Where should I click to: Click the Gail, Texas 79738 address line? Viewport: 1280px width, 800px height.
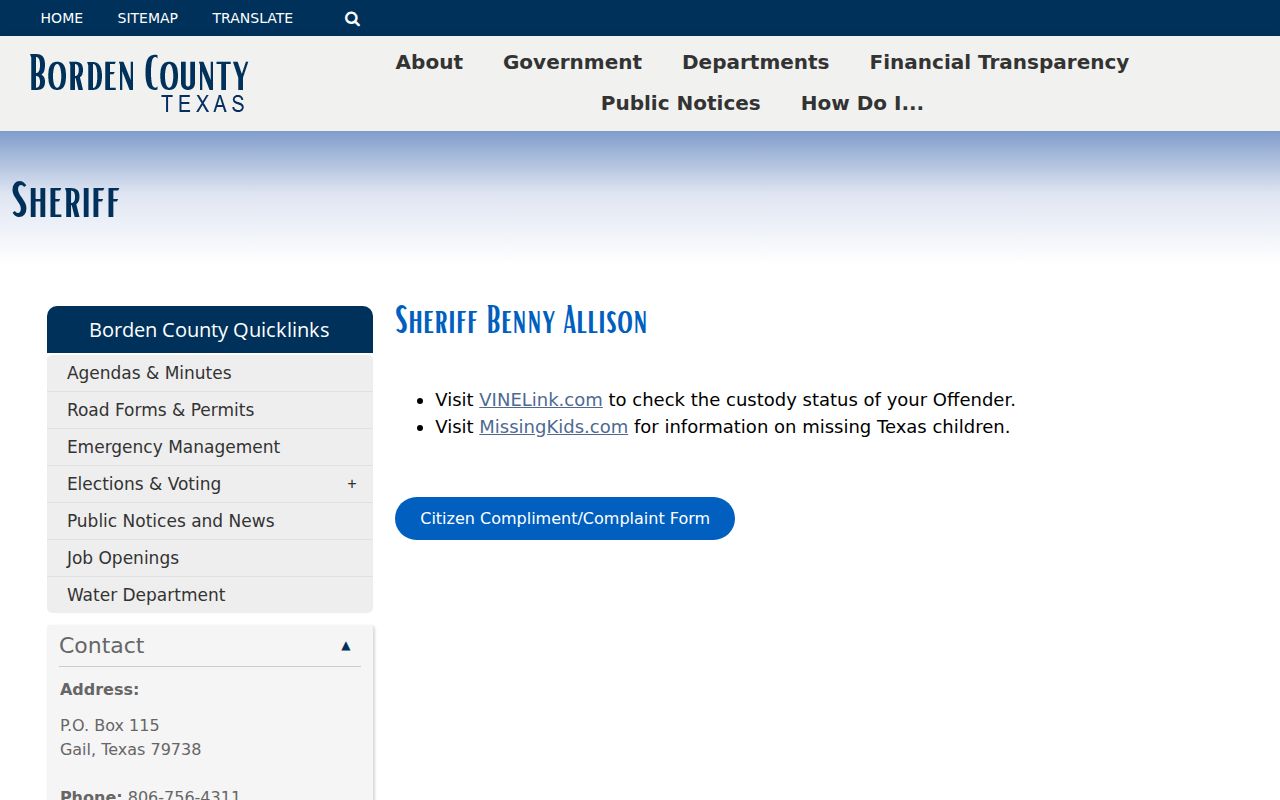[131, 749]
